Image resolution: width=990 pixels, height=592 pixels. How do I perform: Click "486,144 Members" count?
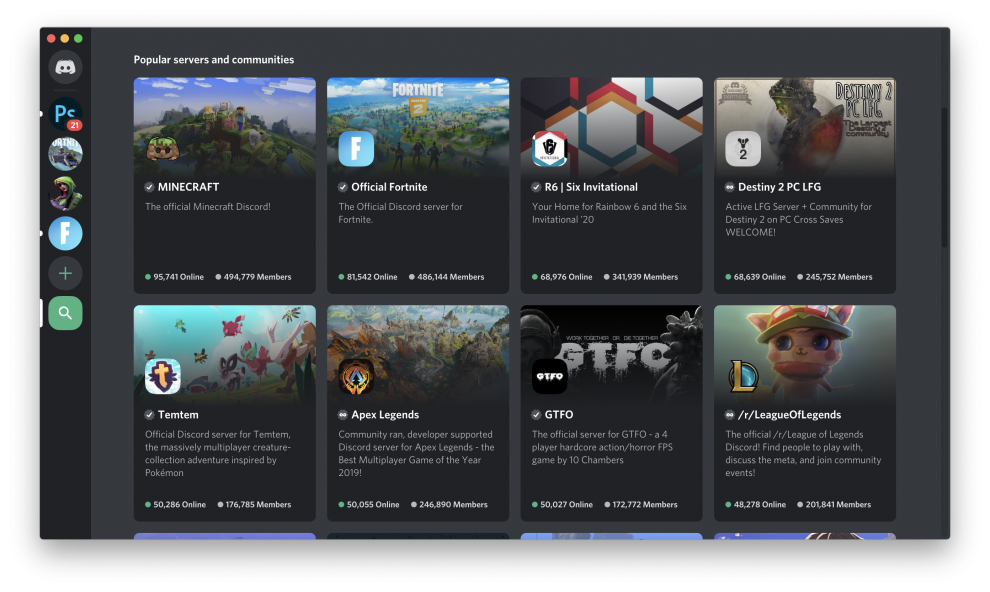pyautogui.click(x=446, y=276)
